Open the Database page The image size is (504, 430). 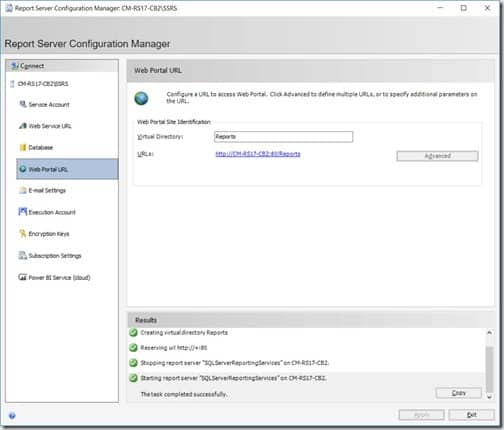[x=41, y=147]
